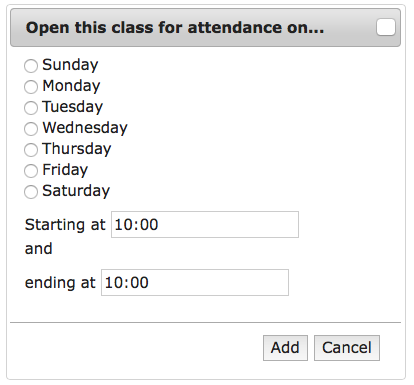Click the 'ending at' label
Screen dimensions: 414x385
pyautogui.click(x=60, y=283)
